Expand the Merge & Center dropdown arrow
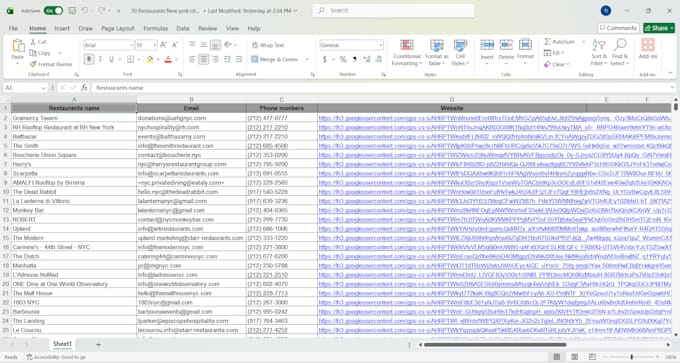Viewport: 680px width, 363px height. tap(307, 59)
